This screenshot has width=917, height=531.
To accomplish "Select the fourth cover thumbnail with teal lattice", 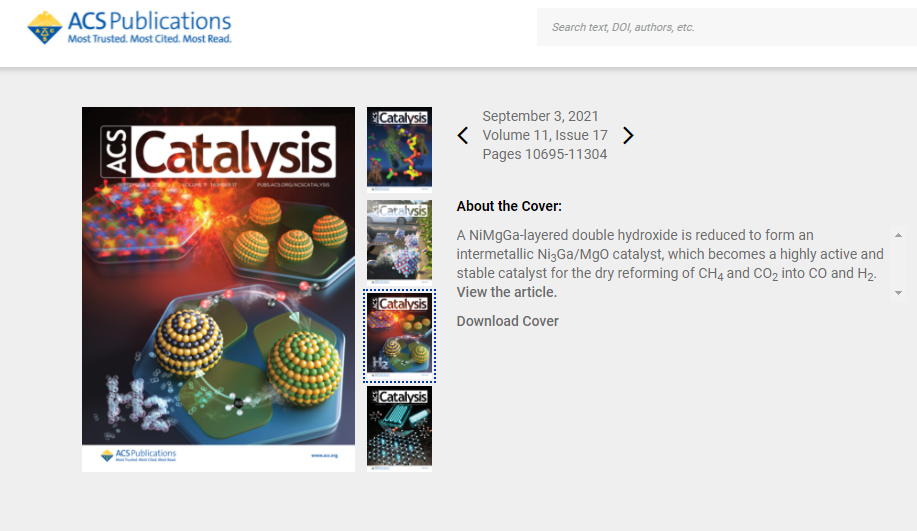I will [x=399, y=429].
